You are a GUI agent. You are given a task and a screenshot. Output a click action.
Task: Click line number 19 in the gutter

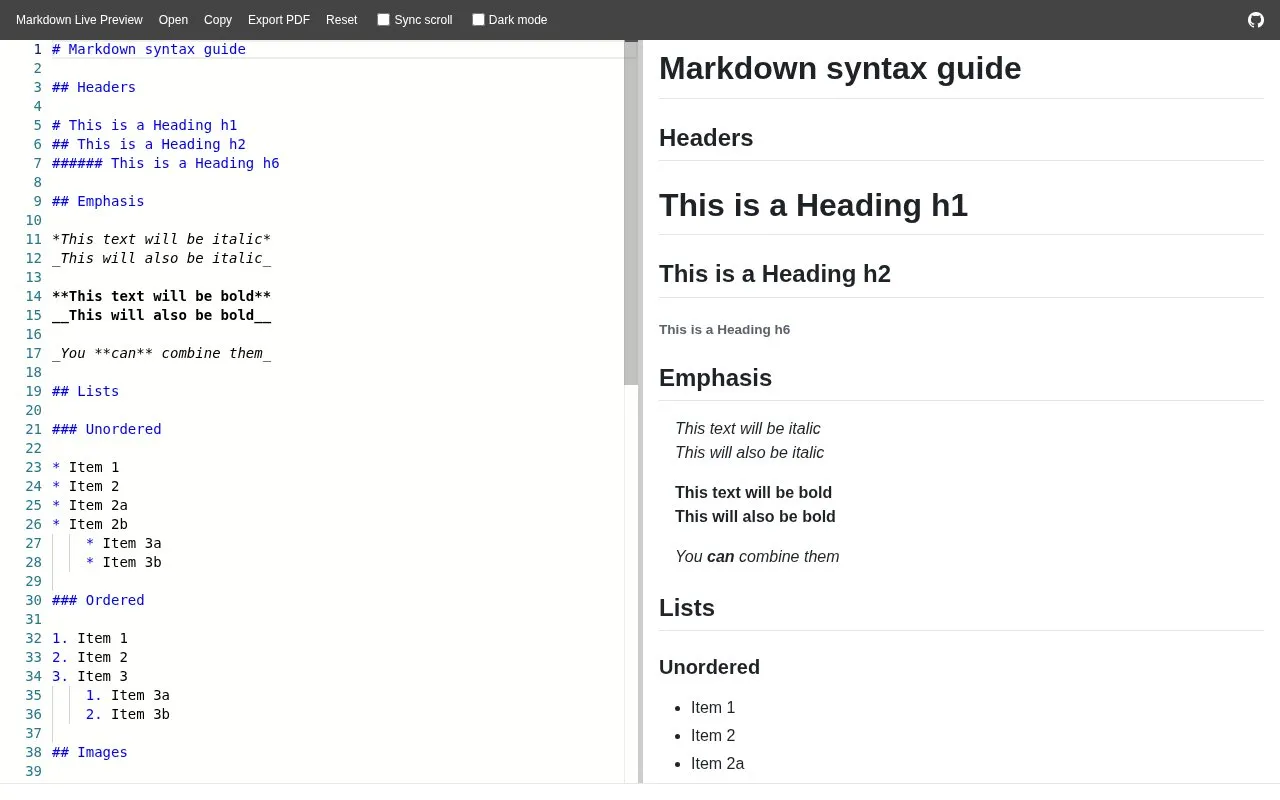point(34,391)
